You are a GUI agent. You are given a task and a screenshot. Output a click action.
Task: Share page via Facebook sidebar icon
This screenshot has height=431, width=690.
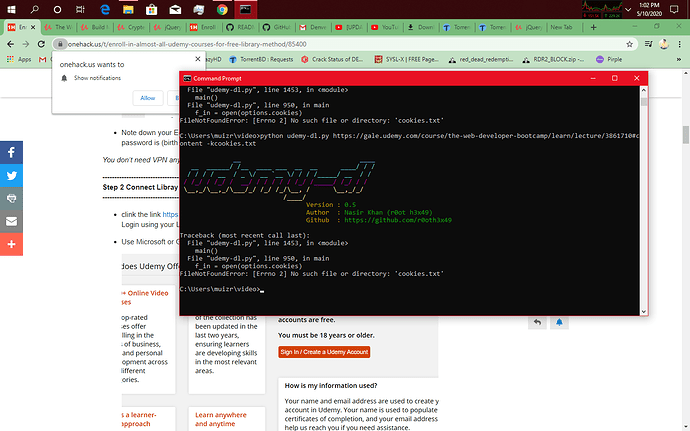pyautogui.click(x=11, y=153)
